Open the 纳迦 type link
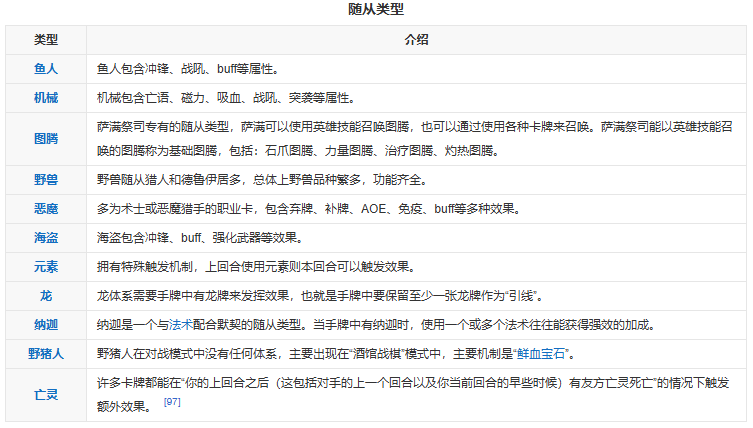Viewport: 753px width, 428px height. pos(46,325)
